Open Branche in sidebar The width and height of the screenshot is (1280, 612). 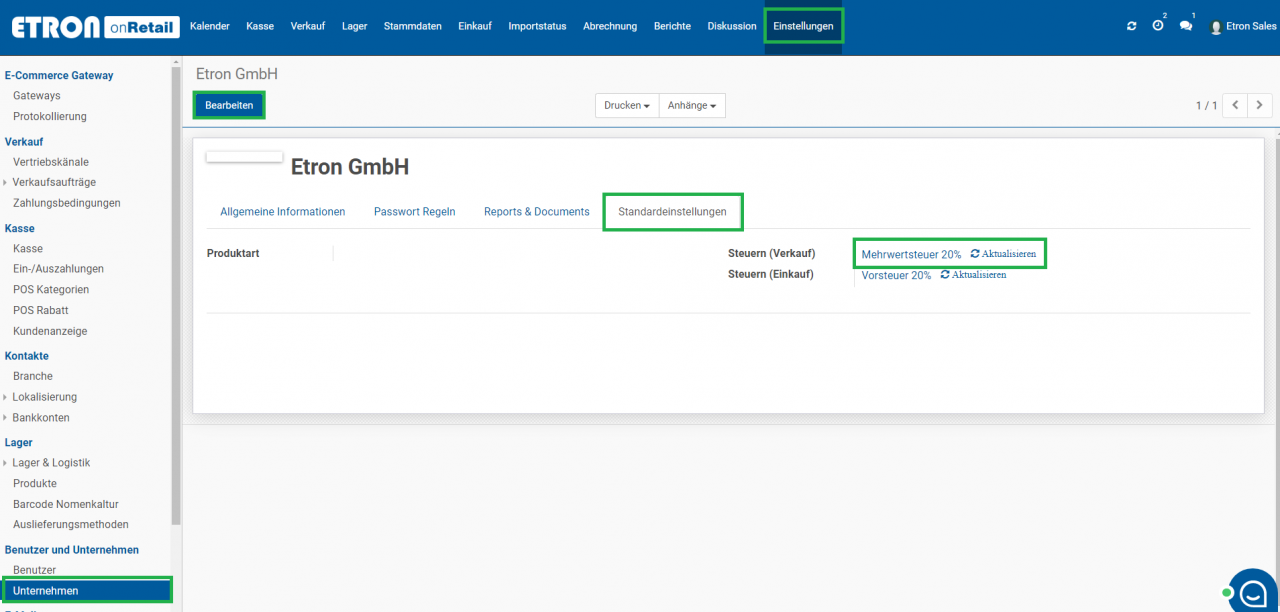pos(33,376)
